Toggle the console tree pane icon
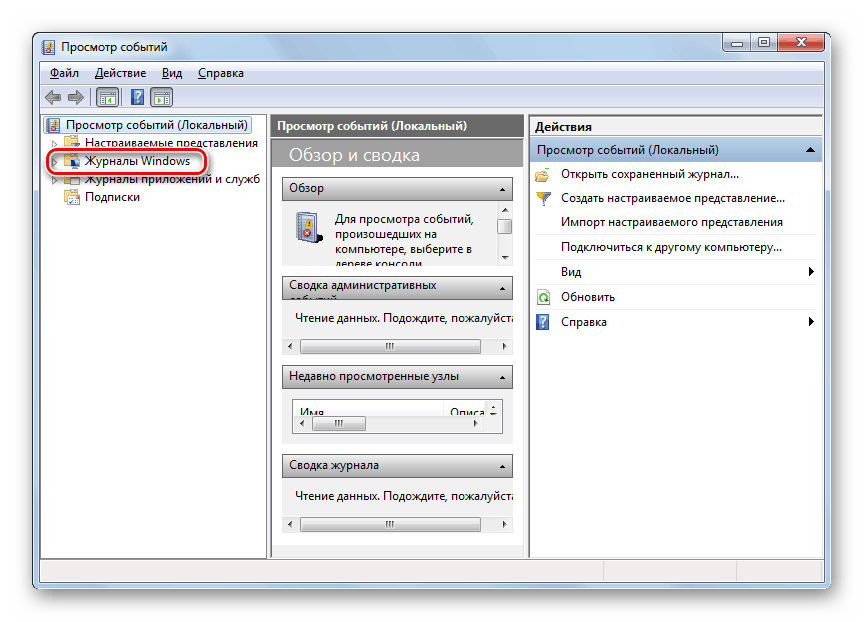This screenshot has width=864, height=622. pos(107,98)
